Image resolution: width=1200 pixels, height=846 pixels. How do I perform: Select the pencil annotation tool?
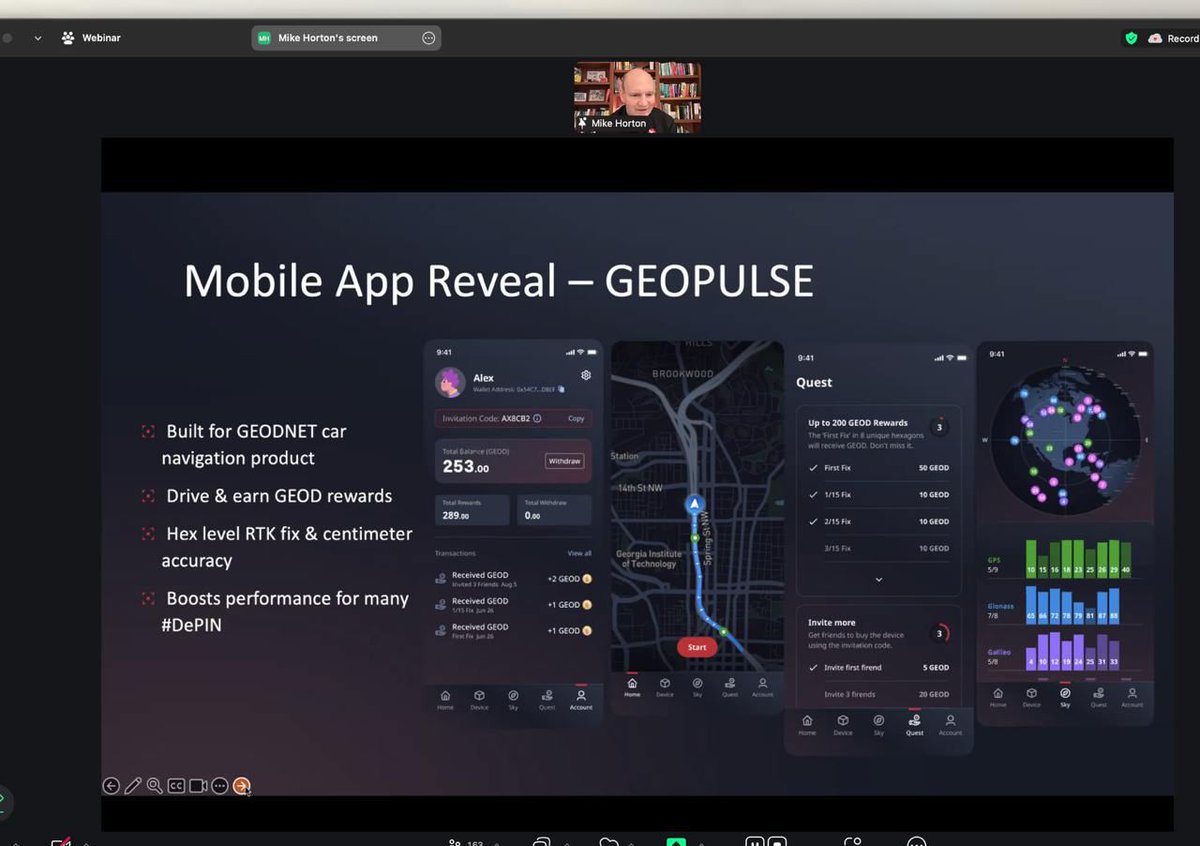click(x=133, y=785)
